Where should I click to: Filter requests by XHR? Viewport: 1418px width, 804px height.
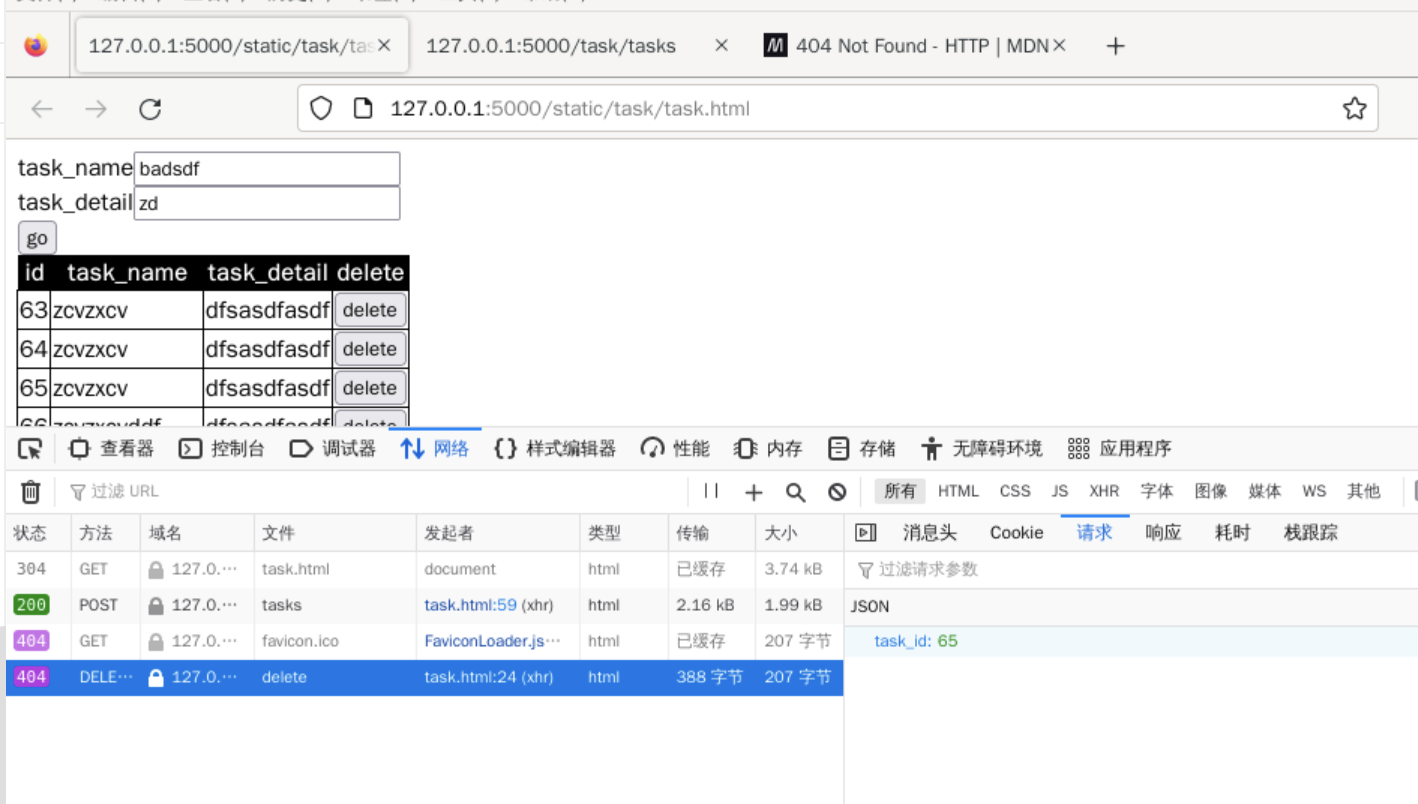(1104, 491)
